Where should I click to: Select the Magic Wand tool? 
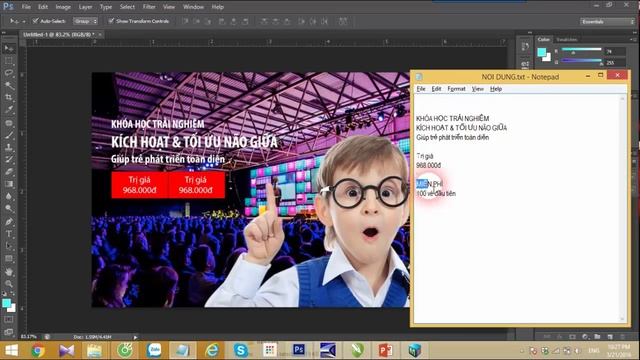point(9,86)
